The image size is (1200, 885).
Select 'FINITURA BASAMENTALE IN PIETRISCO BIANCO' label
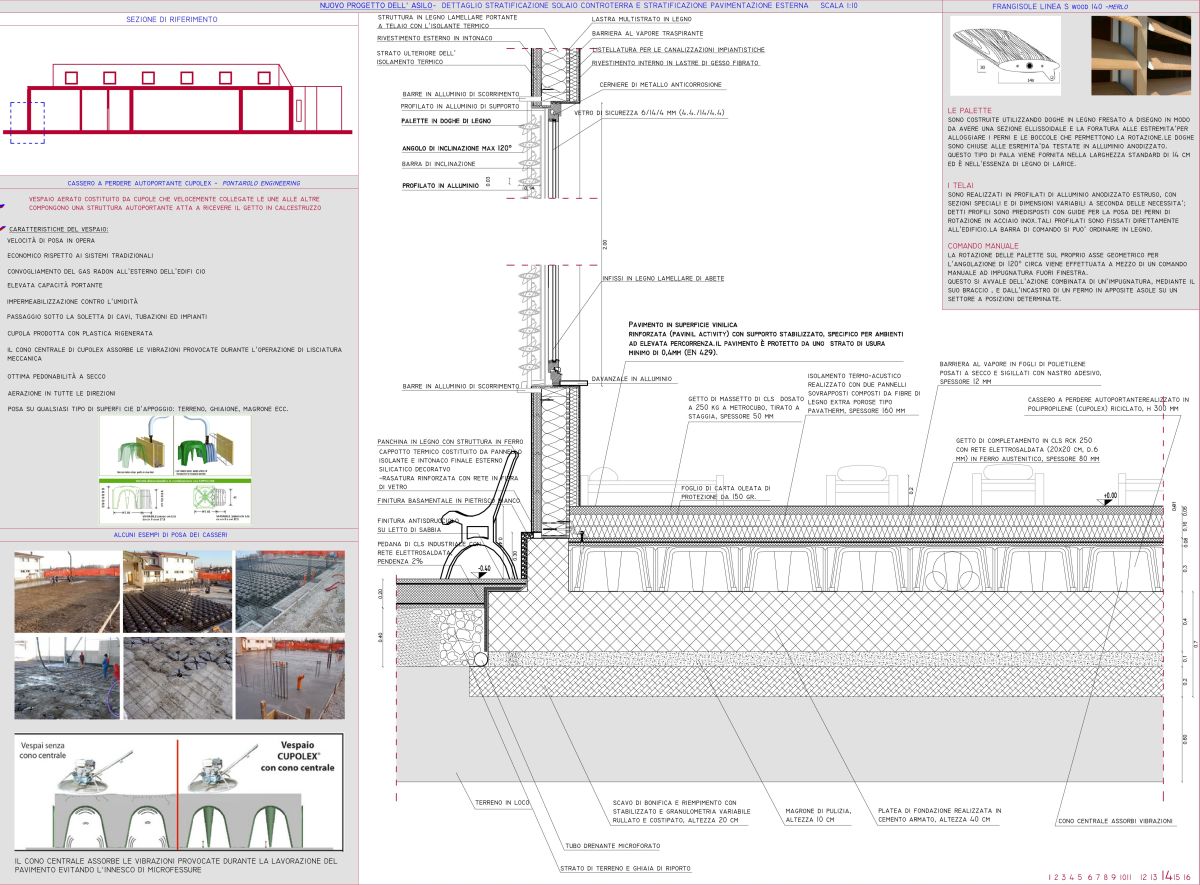(450, 500)
